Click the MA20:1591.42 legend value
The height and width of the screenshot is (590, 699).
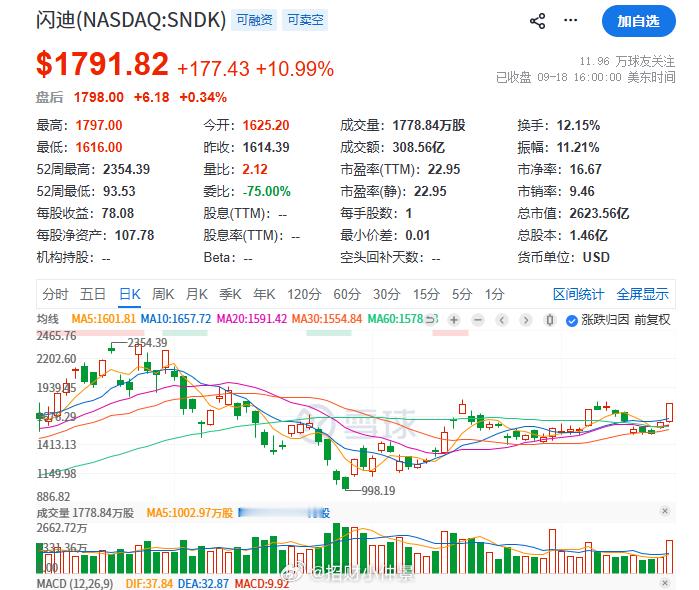(252, 319)
